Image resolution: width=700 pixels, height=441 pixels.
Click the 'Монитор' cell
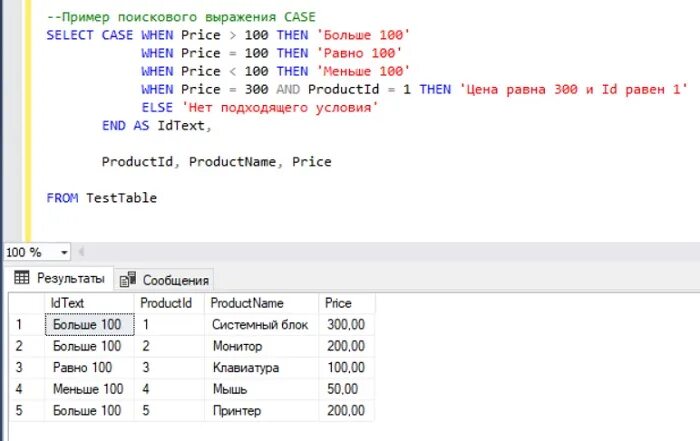(262, 346)
